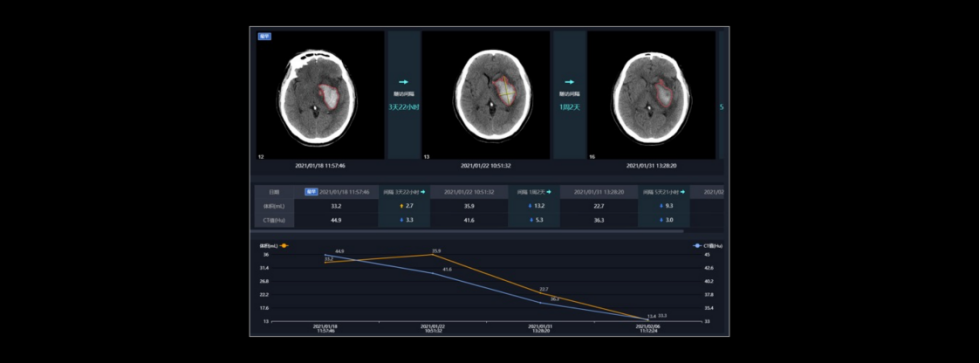Select the 2021/01/22 10:51:32 table column header
This screenshot has width=980, height=363.
point(469,192)
